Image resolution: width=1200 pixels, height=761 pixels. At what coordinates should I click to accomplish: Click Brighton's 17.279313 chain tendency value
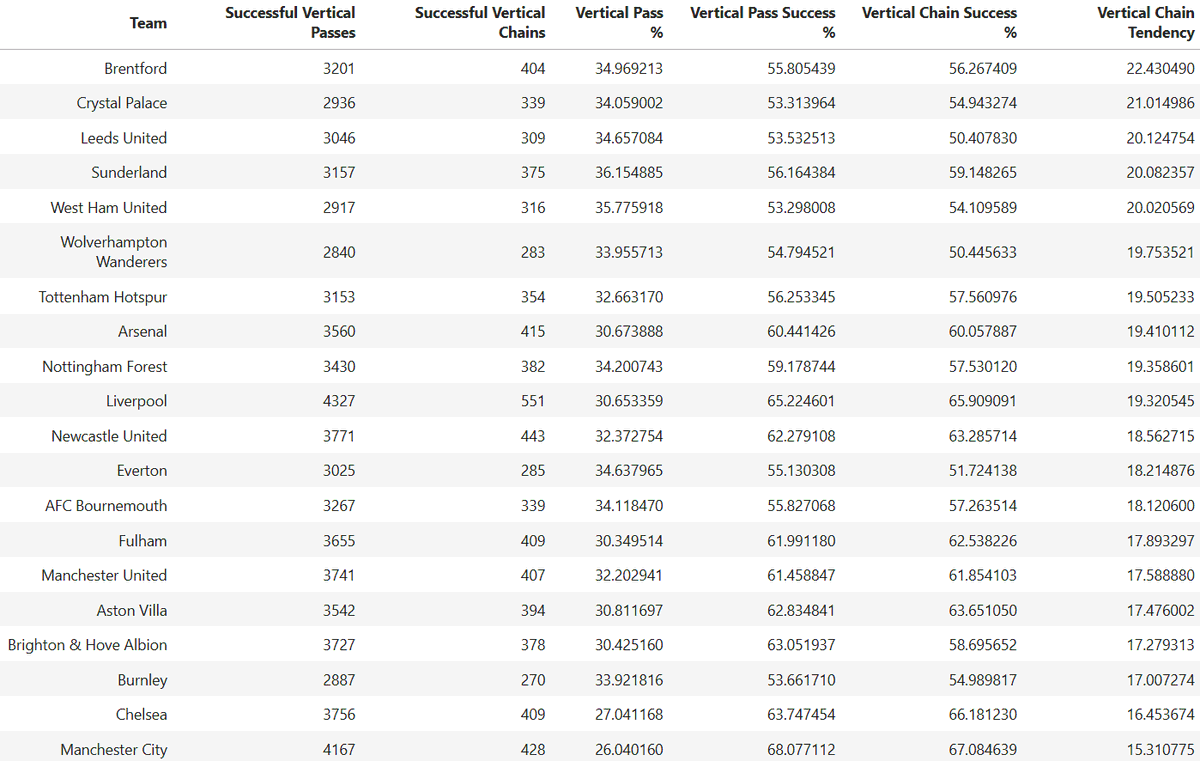[x=1160, y=645]
